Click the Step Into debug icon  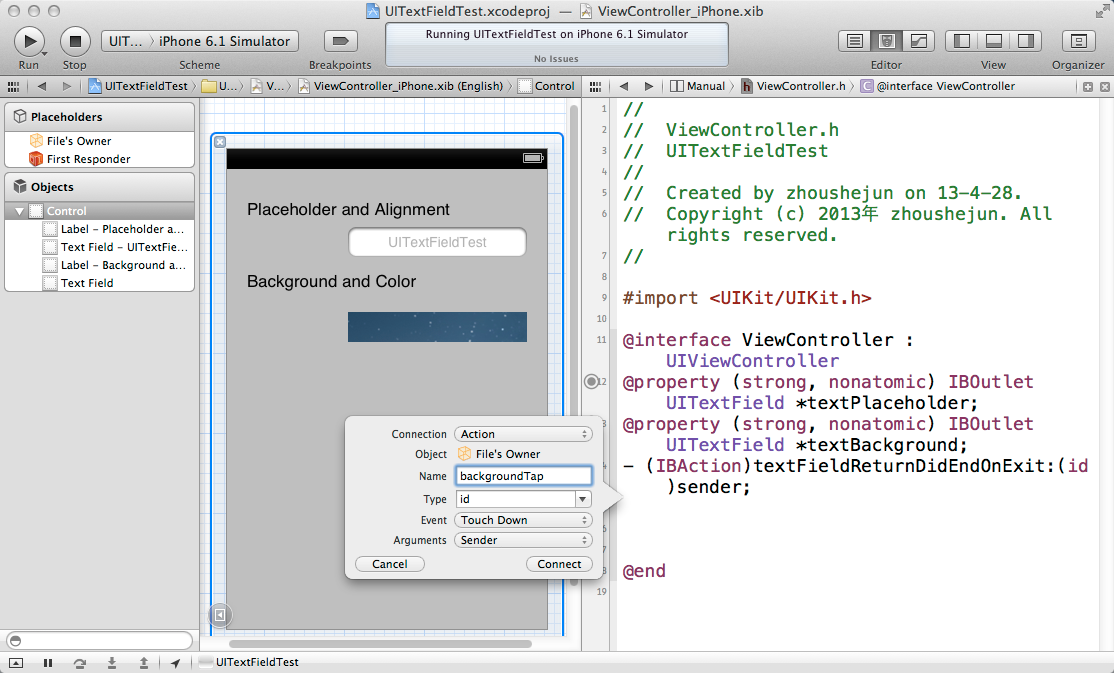(112, 662)
